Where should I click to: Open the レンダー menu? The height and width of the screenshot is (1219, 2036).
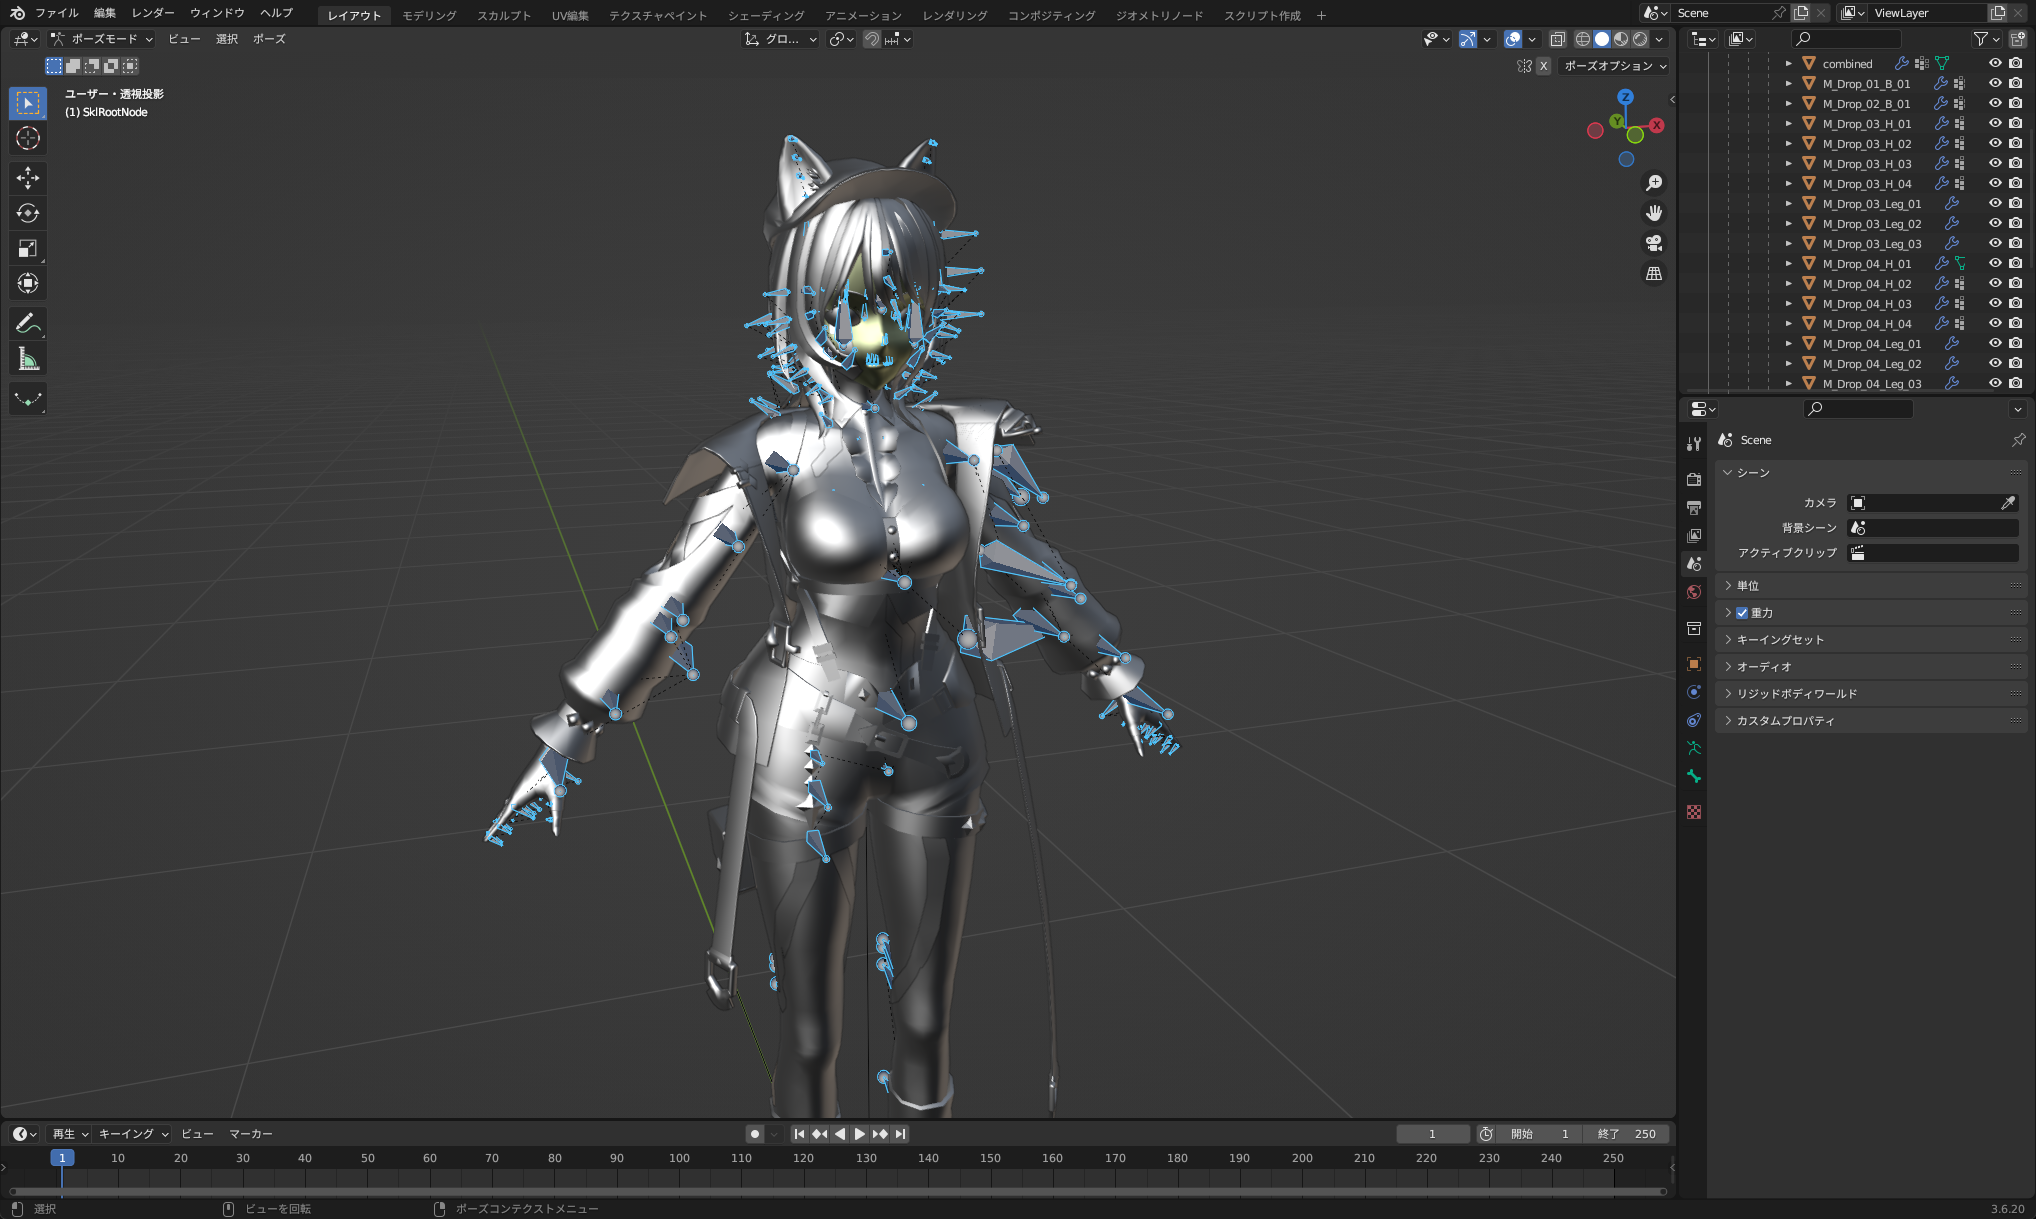(153, 13)
